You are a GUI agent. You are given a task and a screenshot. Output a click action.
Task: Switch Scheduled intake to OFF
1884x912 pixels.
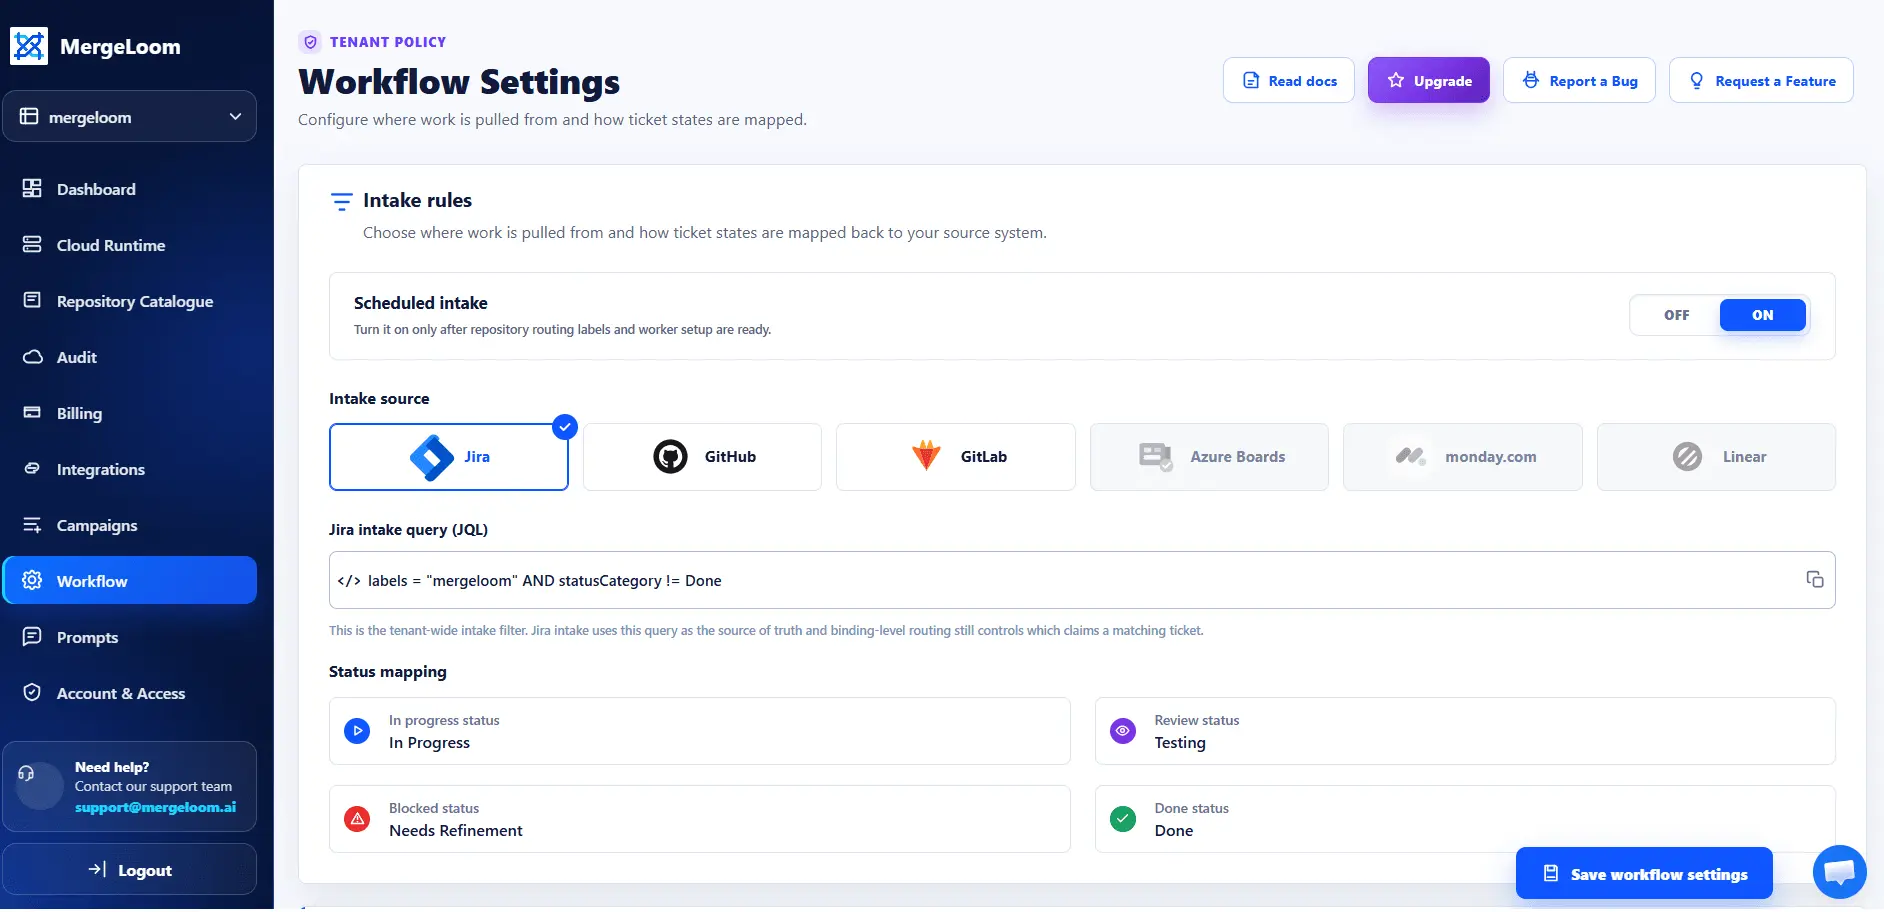(1677, 315)
